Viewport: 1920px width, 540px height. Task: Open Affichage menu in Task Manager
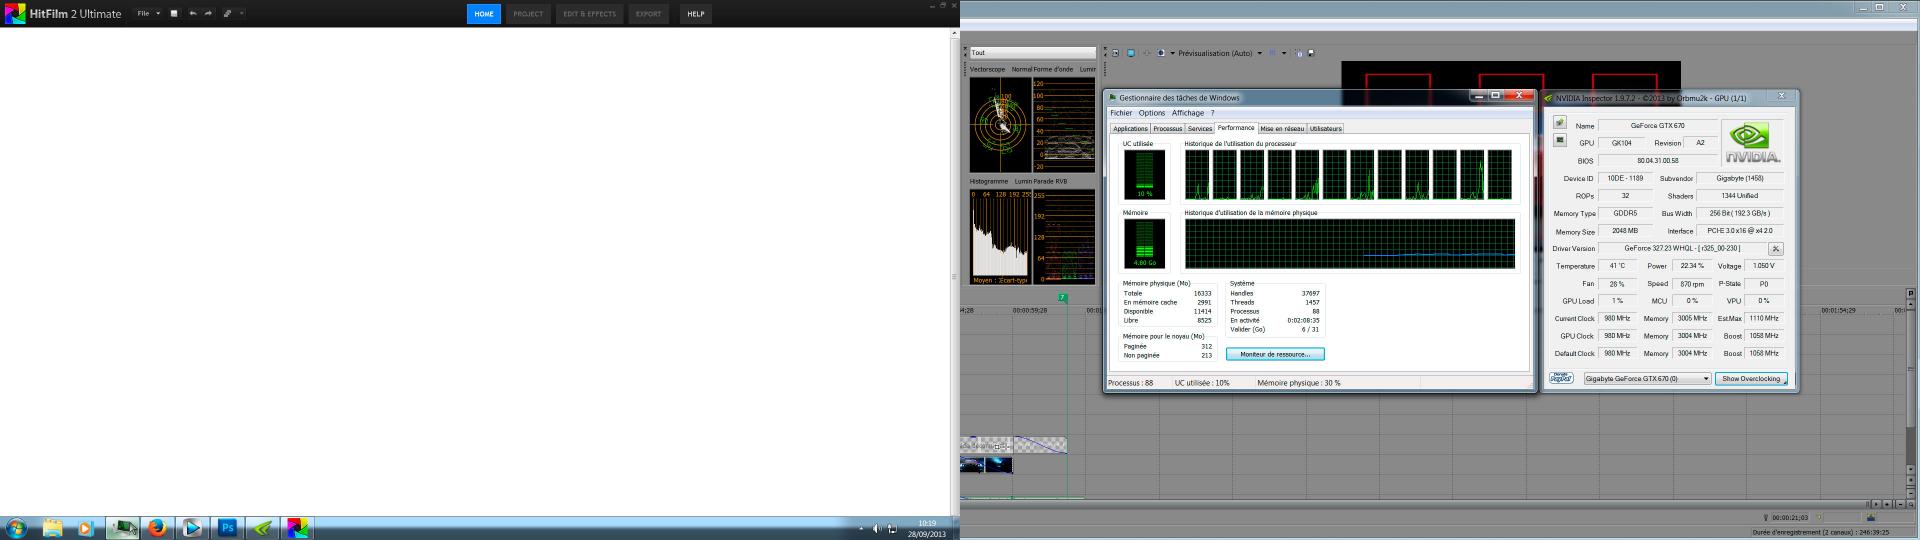1187,113
